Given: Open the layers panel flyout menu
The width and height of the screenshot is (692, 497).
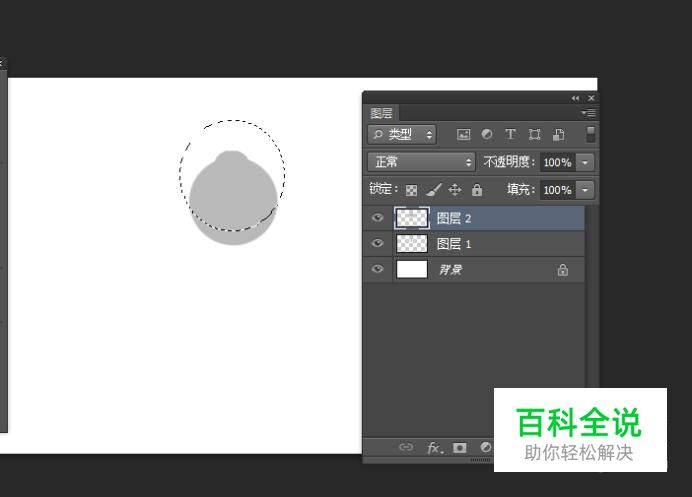Looking at the screenshot, I should tap(589, 113).
